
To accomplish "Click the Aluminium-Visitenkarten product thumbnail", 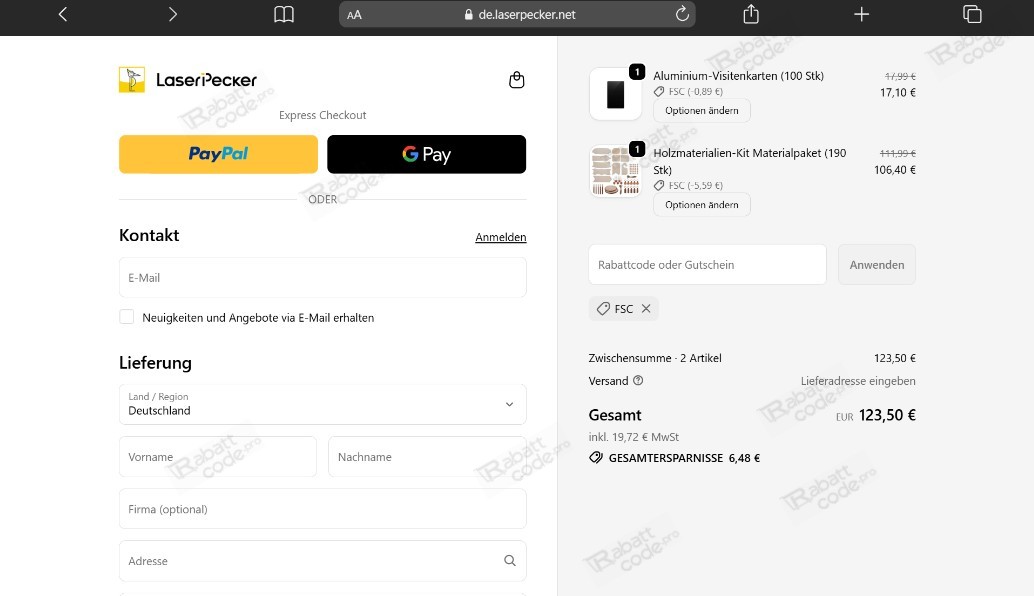I will point(615,94).
